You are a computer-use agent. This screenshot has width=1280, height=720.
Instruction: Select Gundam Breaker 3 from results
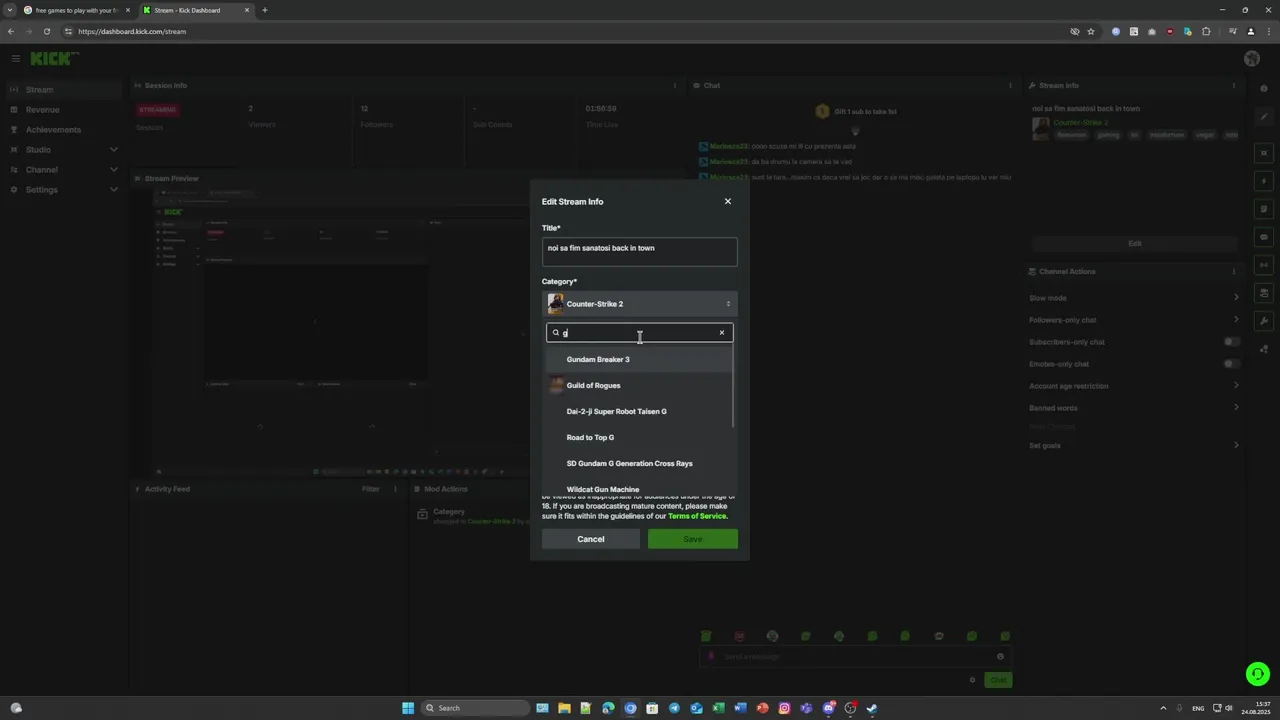point(639,359)
